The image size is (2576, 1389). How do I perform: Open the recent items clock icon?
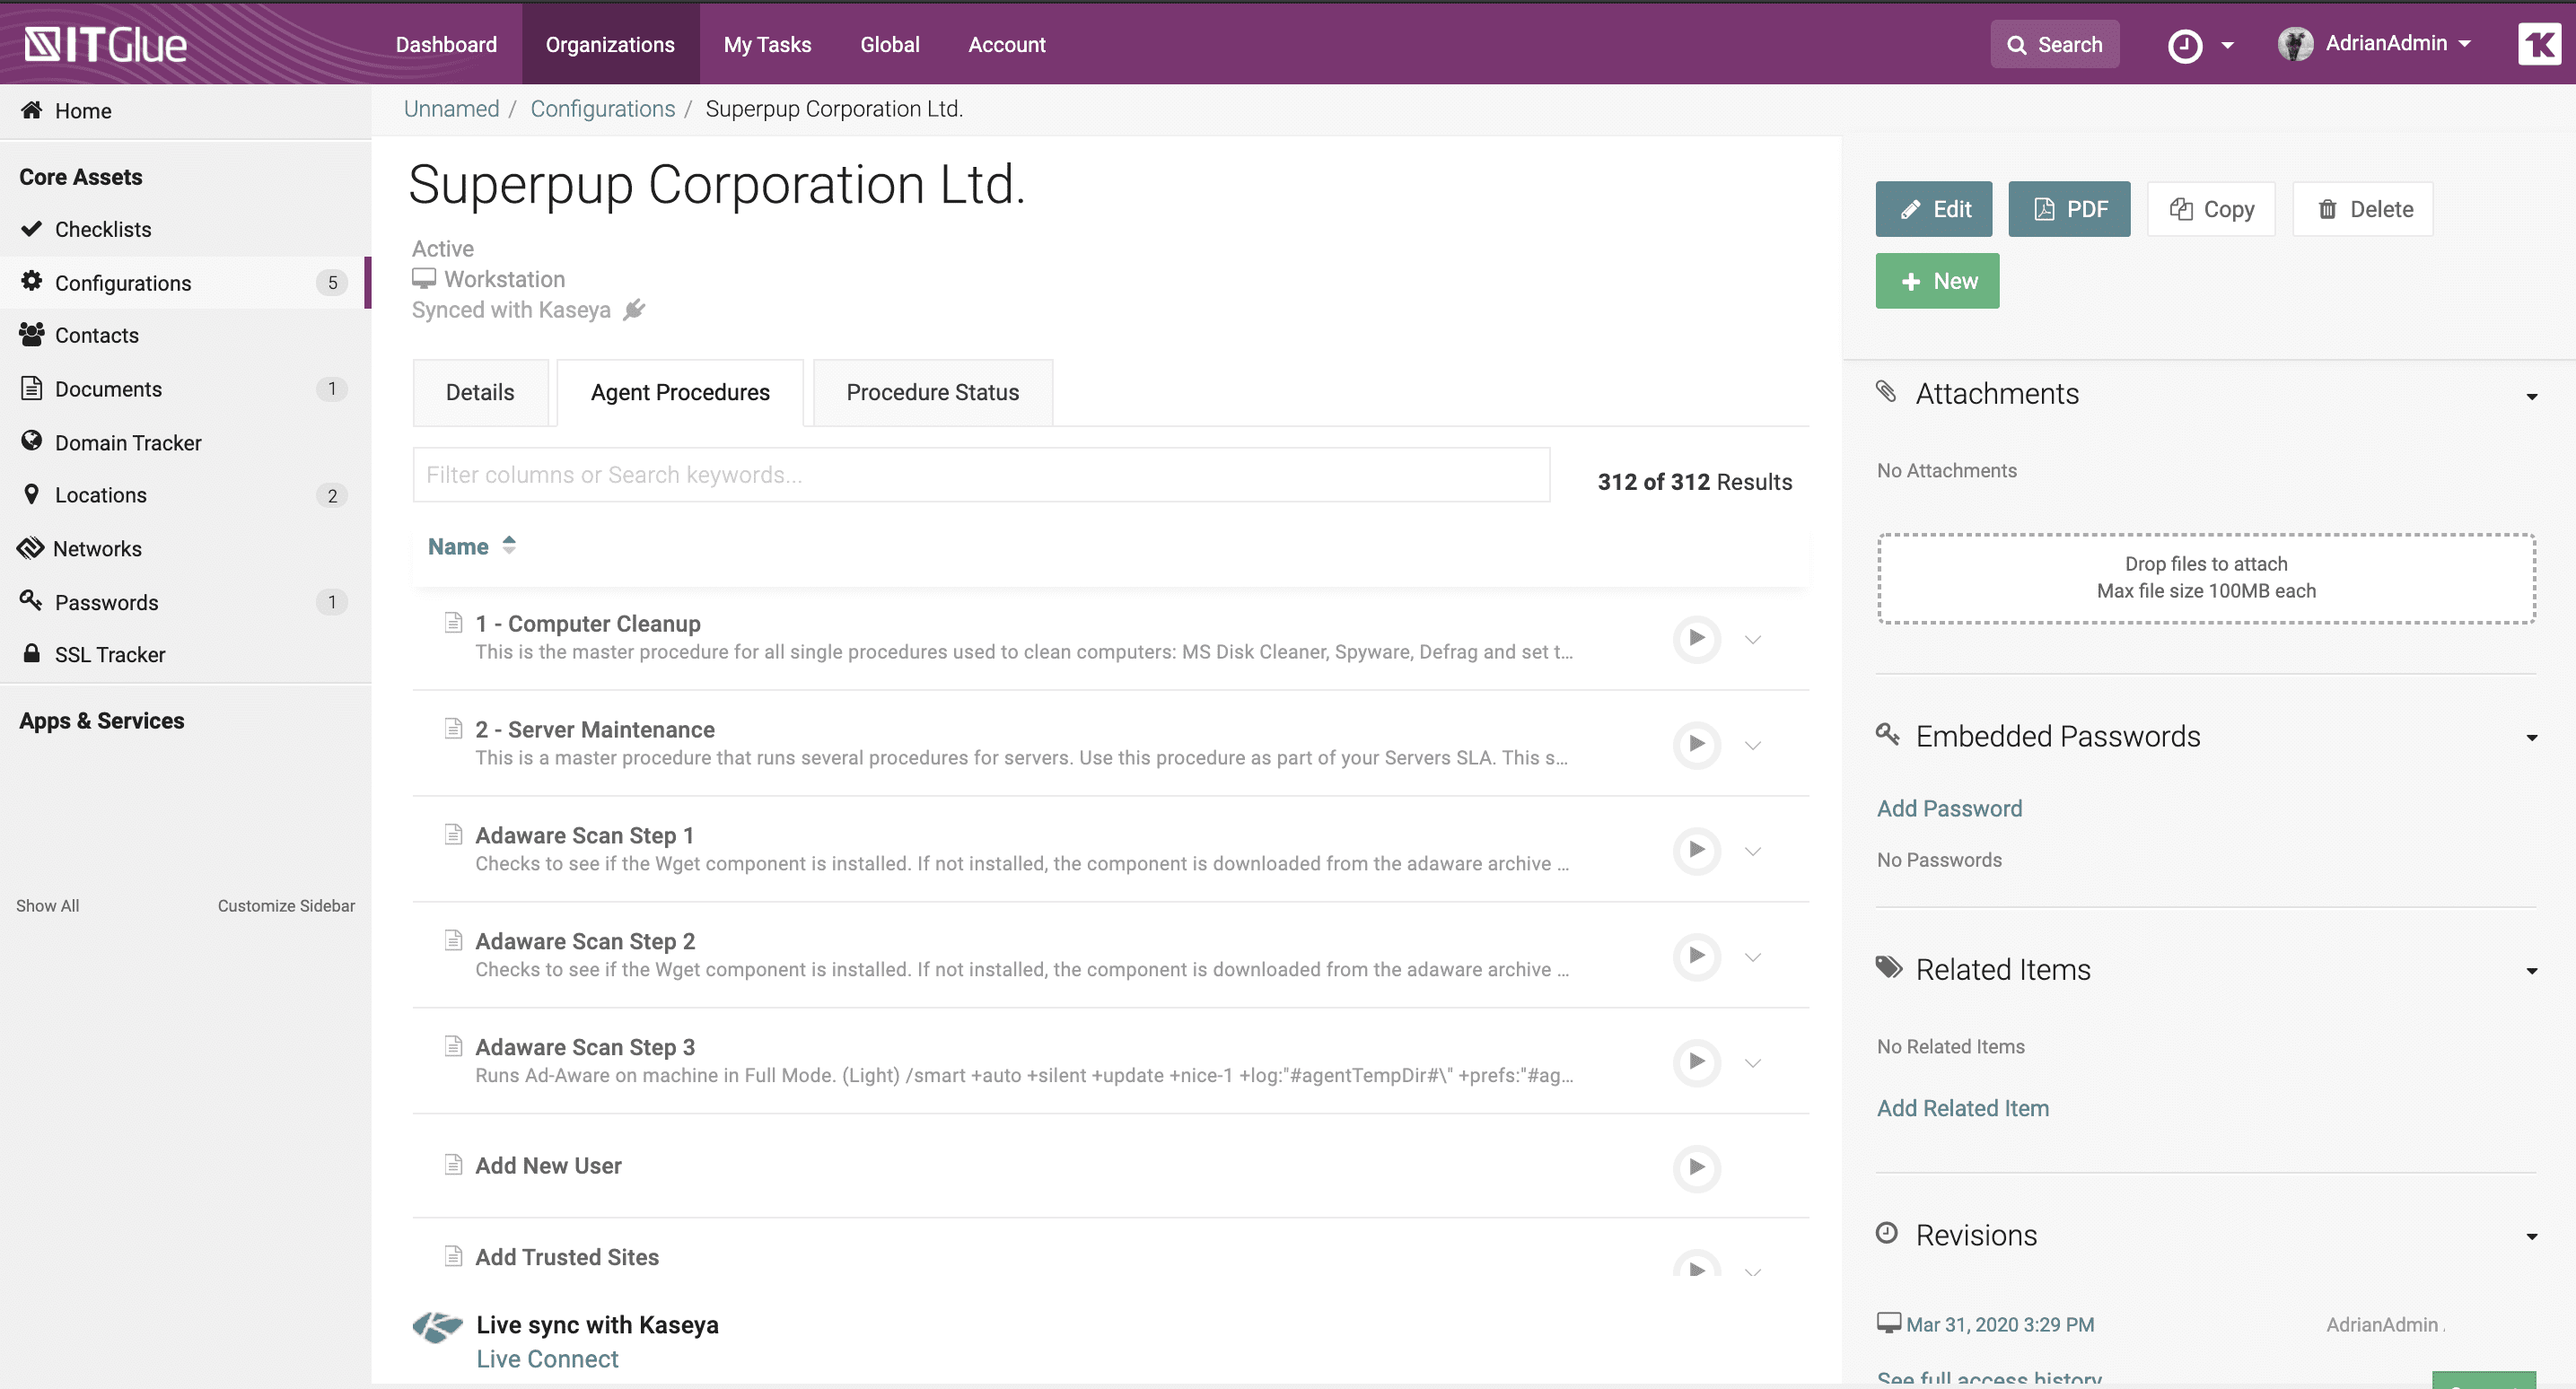[x=2185, y=45]
